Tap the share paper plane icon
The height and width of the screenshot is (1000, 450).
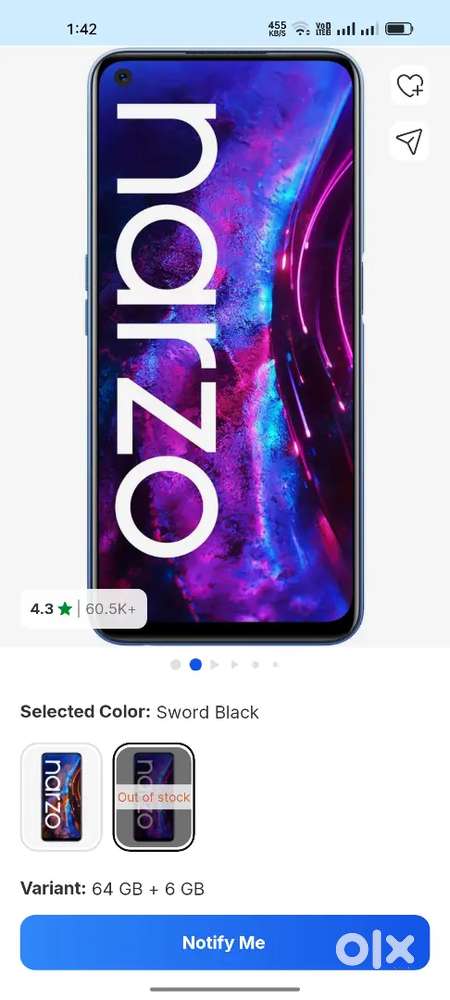[409, 141]
